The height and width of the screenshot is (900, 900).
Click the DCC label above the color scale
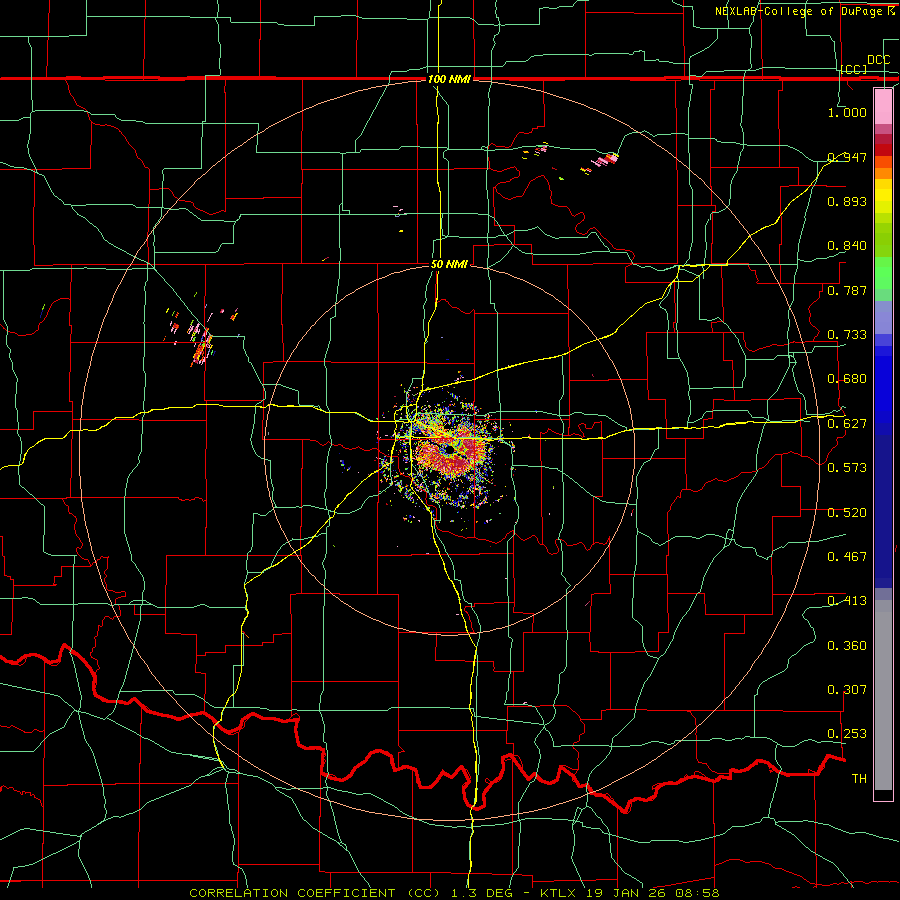point(878,60)
